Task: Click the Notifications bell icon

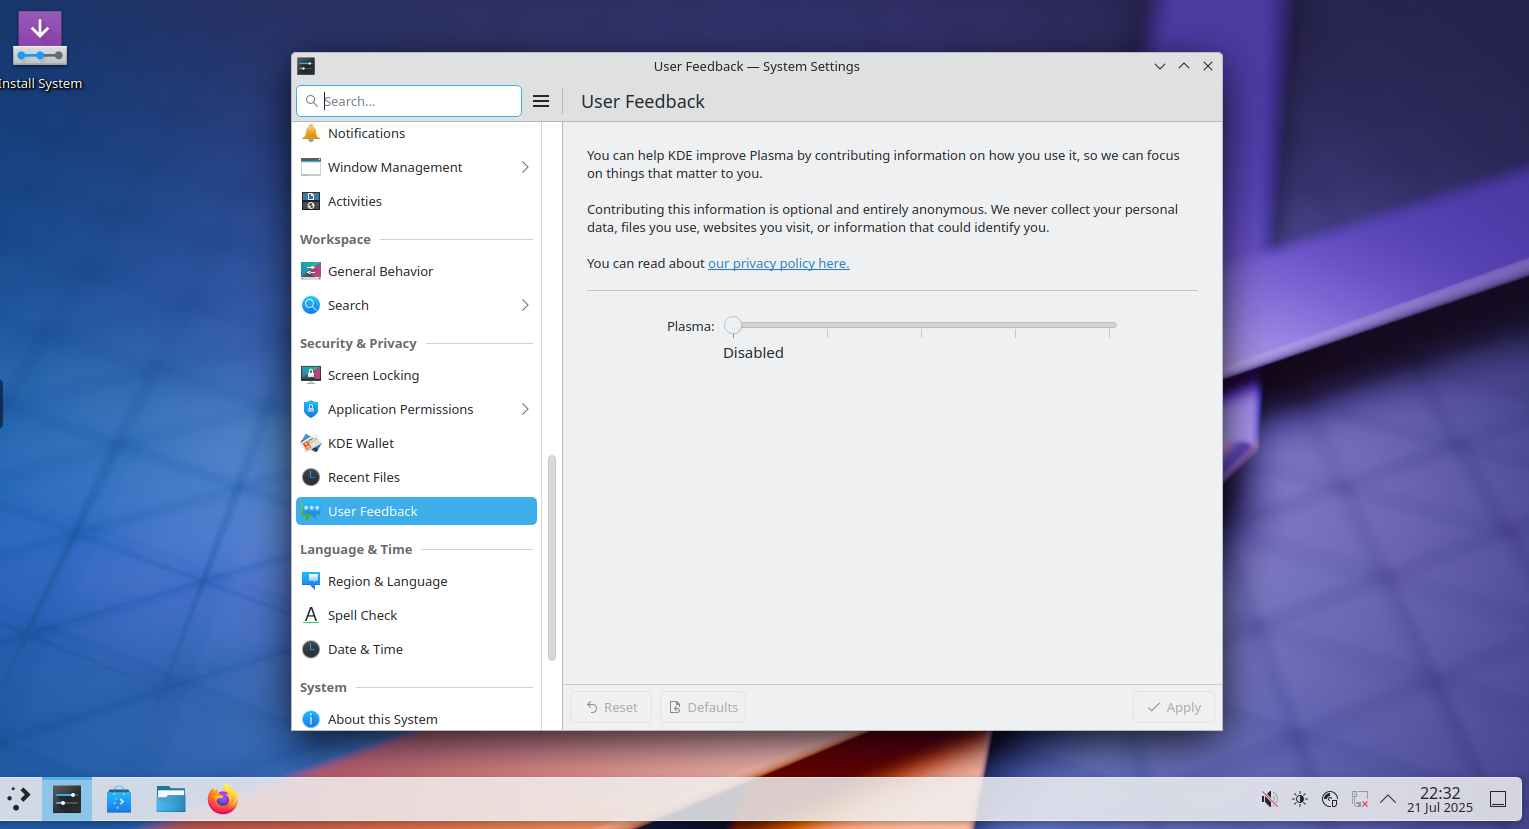Action: (311, 133)
